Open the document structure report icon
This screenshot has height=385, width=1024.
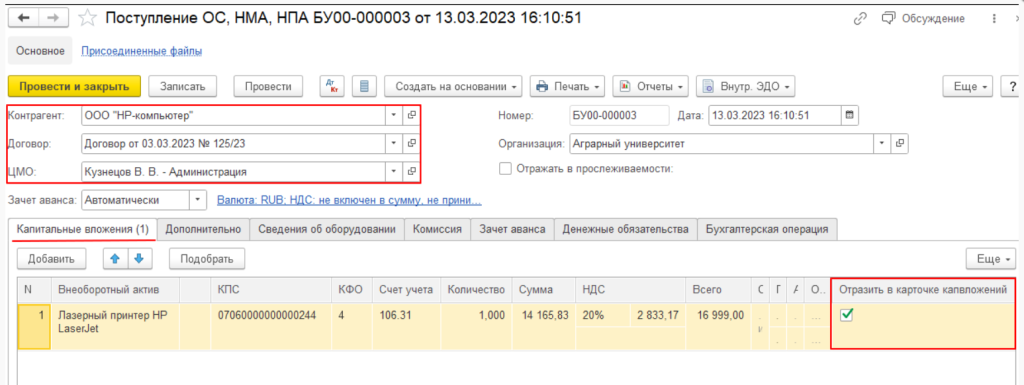pos(364,86)
